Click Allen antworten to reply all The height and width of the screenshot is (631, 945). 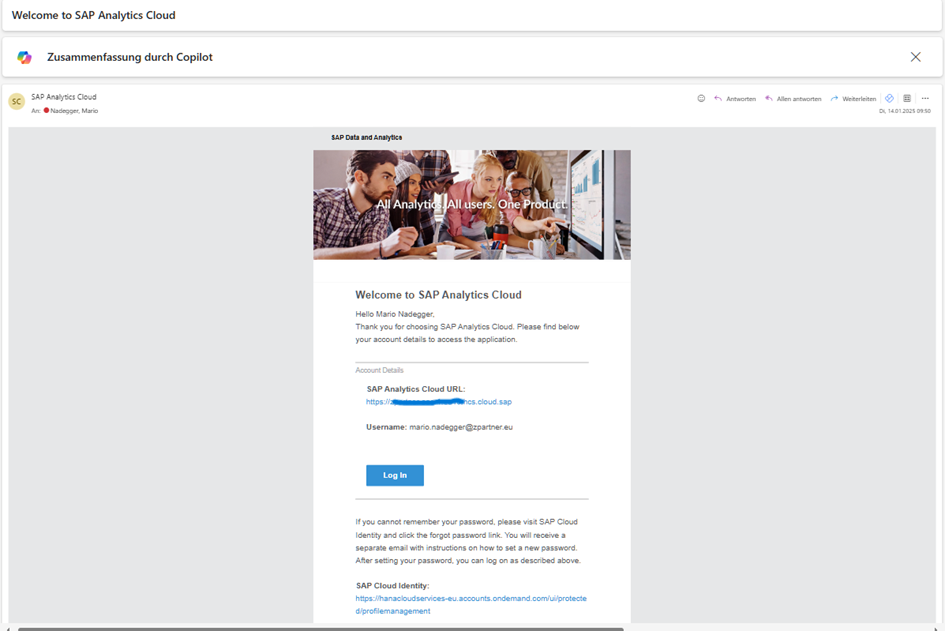[x=793, y=99]
